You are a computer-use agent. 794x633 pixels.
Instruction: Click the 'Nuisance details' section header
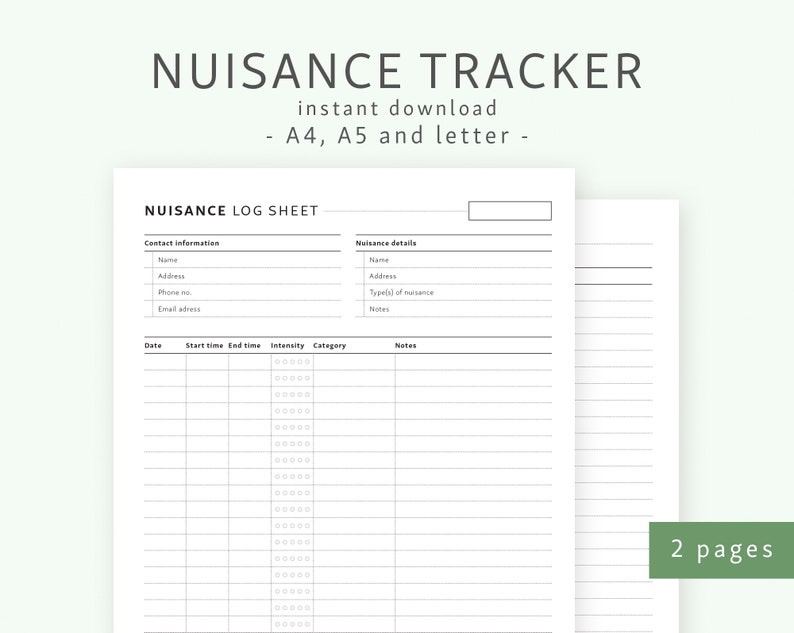click(386, 243)
